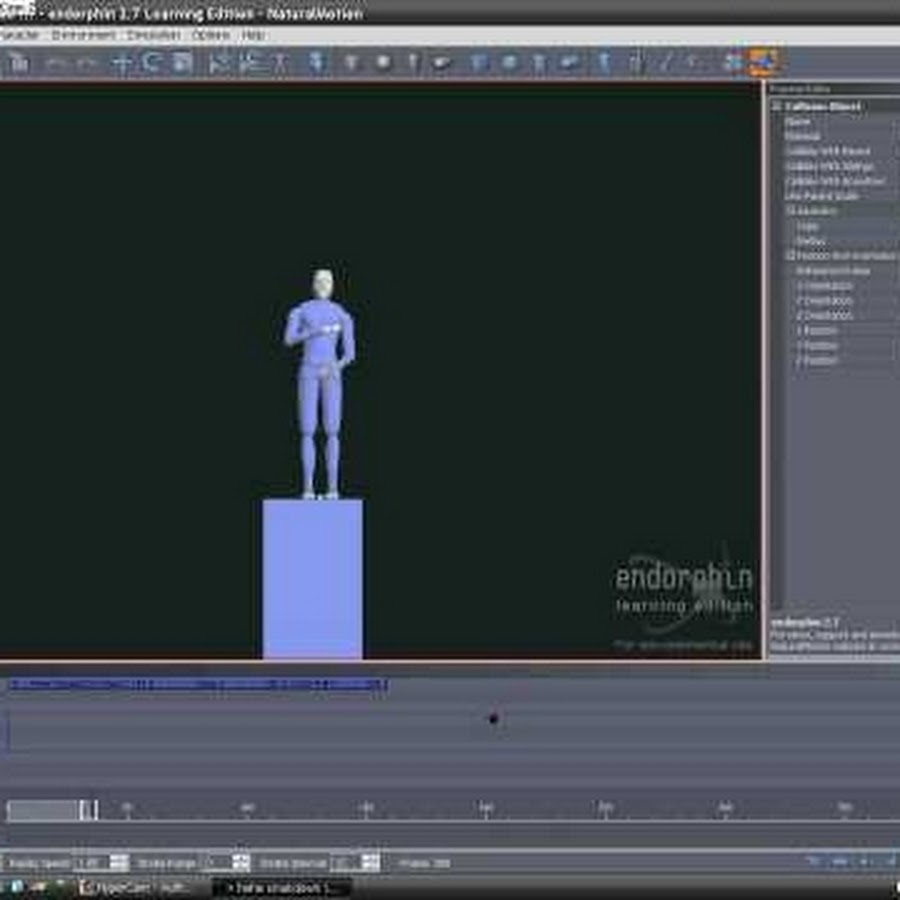
Task: Select the blue event bar in timeline
Action: coord(198,685)
